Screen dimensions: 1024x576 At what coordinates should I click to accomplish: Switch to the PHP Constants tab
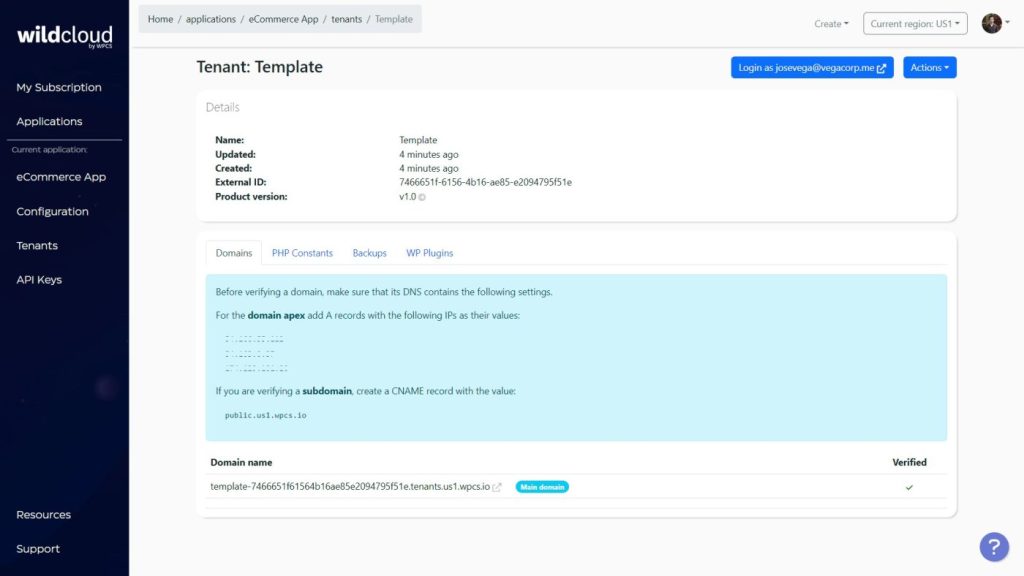pyautogui.click(x=302, y=253)
